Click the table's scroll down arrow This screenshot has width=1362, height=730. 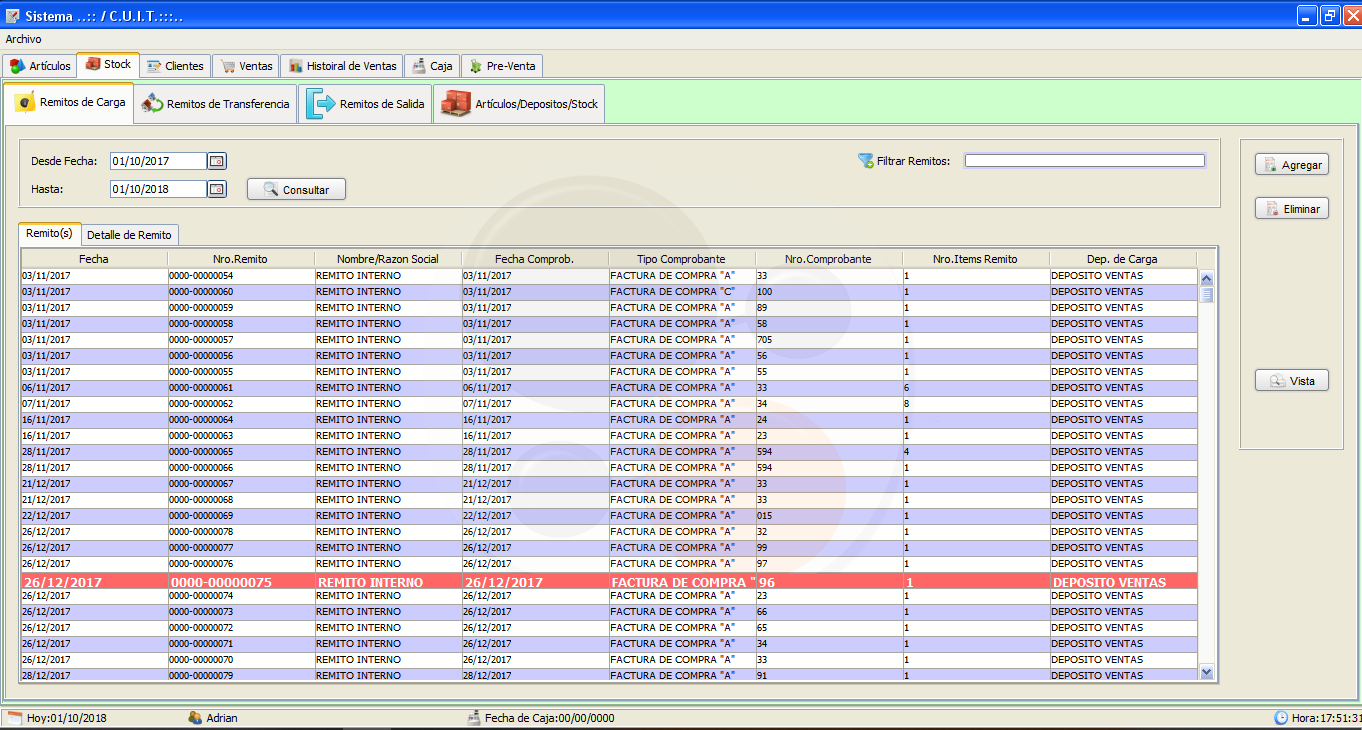tap(1206, 673)
